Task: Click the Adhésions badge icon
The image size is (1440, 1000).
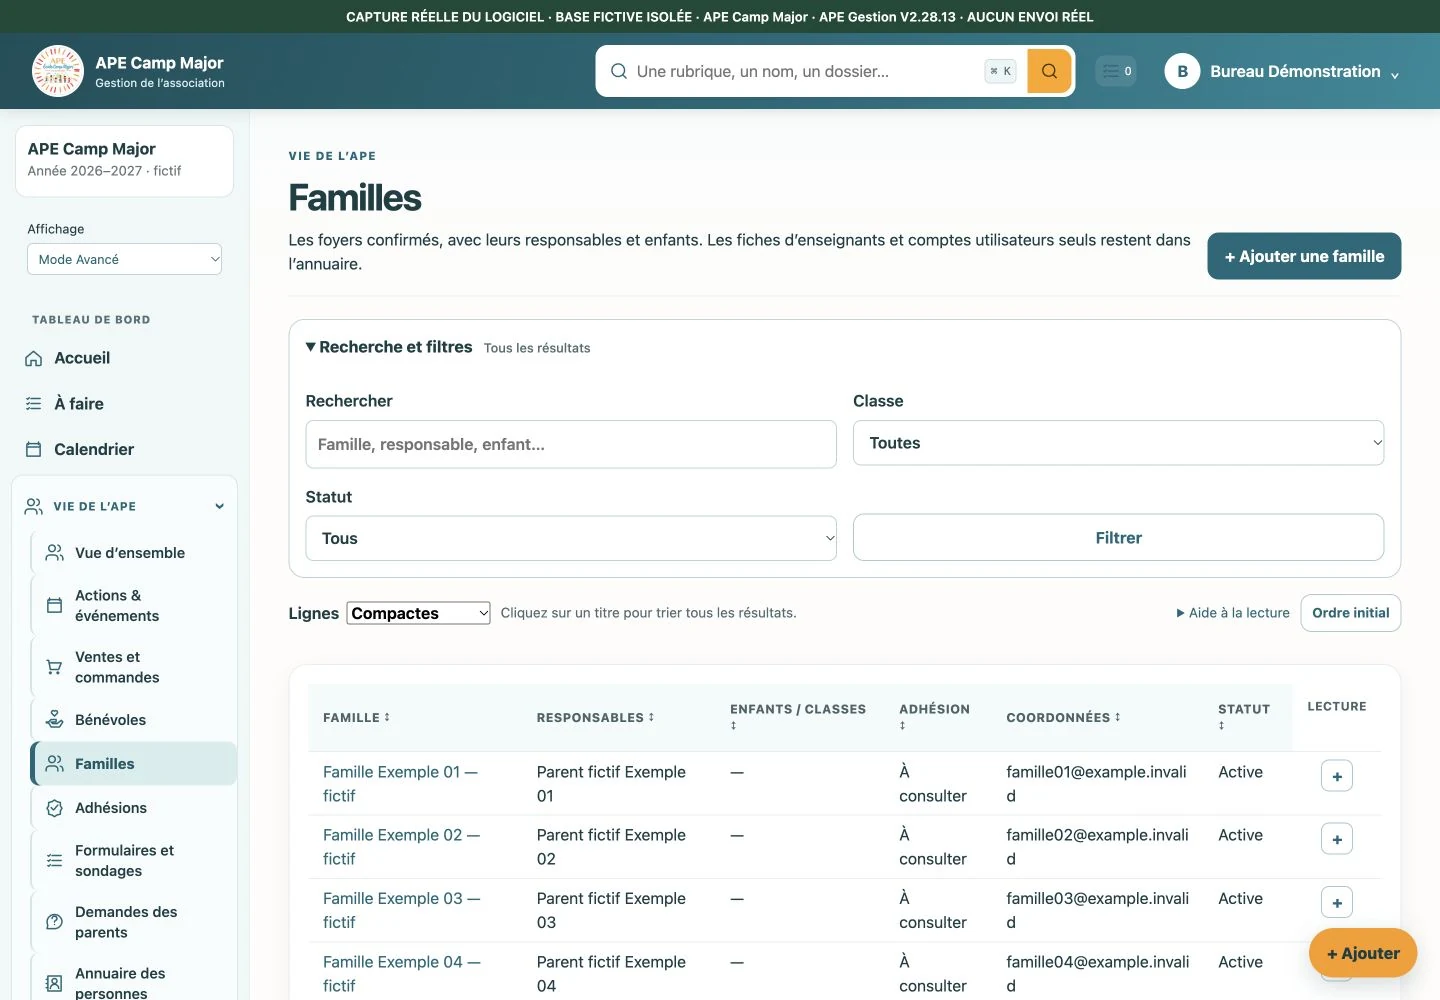Action: [55, 808]
